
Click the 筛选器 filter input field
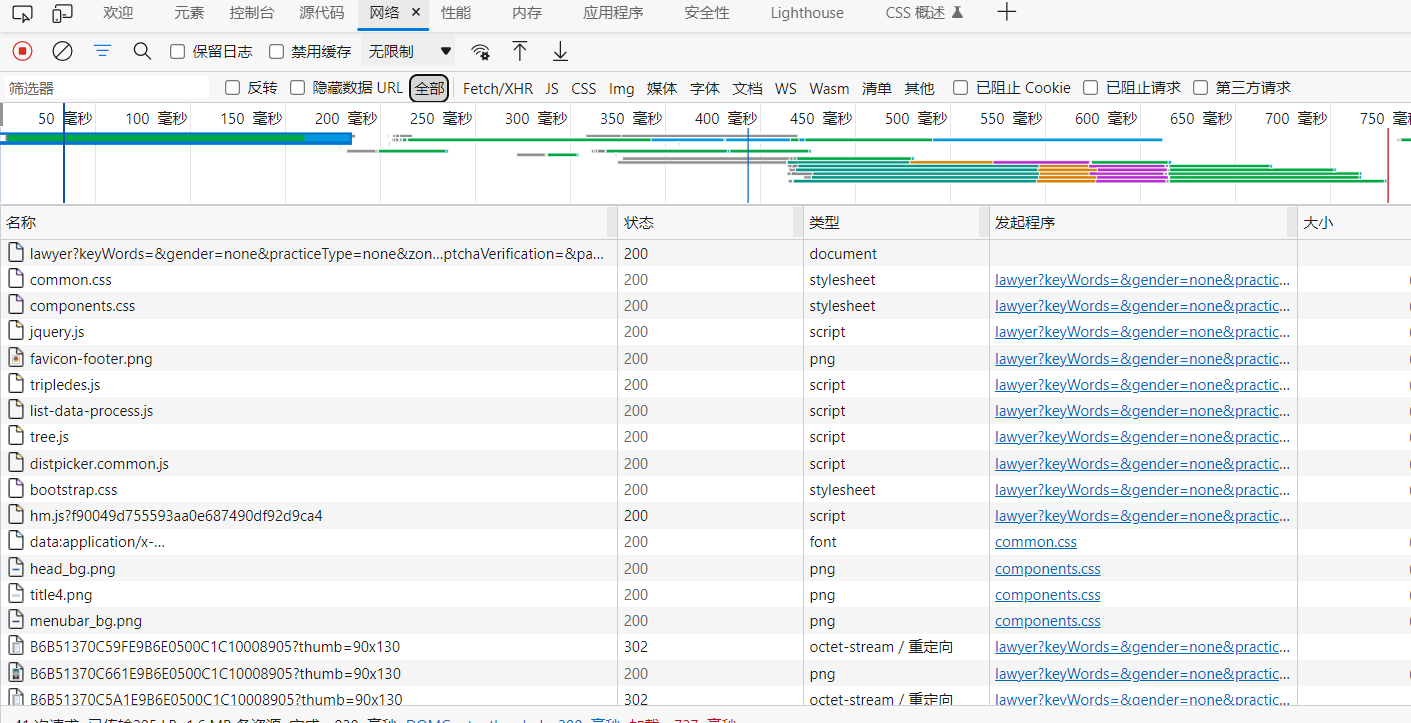pyautogui.click(x=105, y=88)
